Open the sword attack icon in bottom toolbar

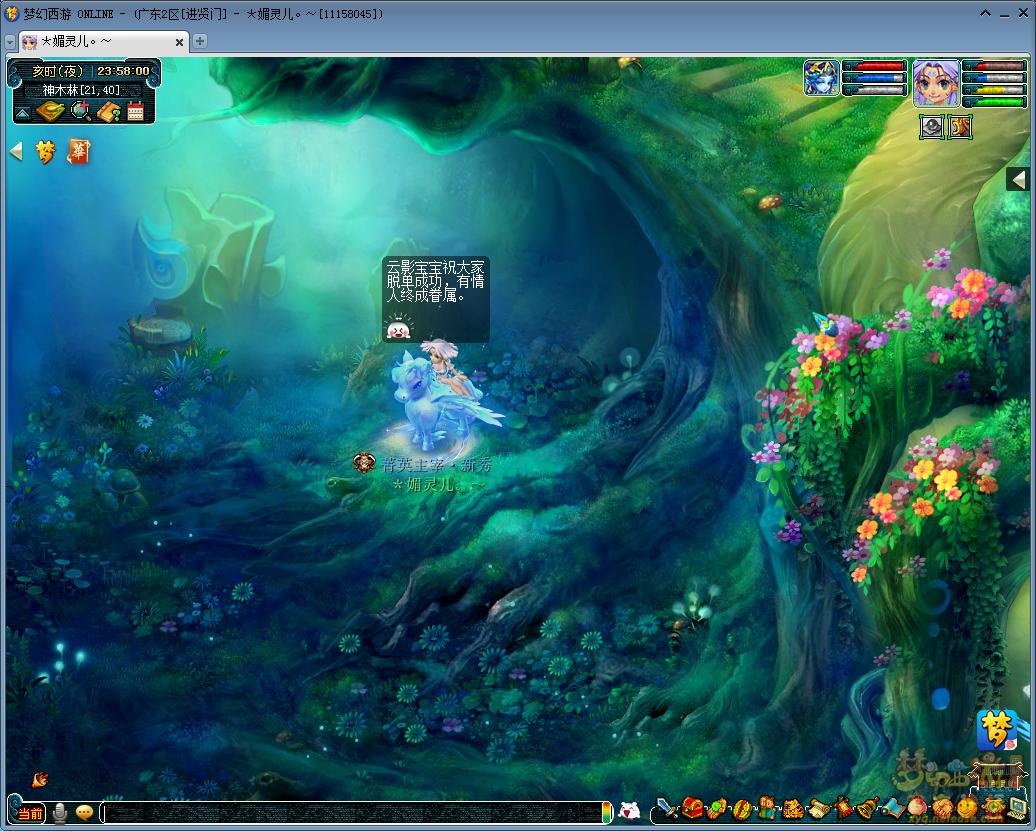click(666, 807)
